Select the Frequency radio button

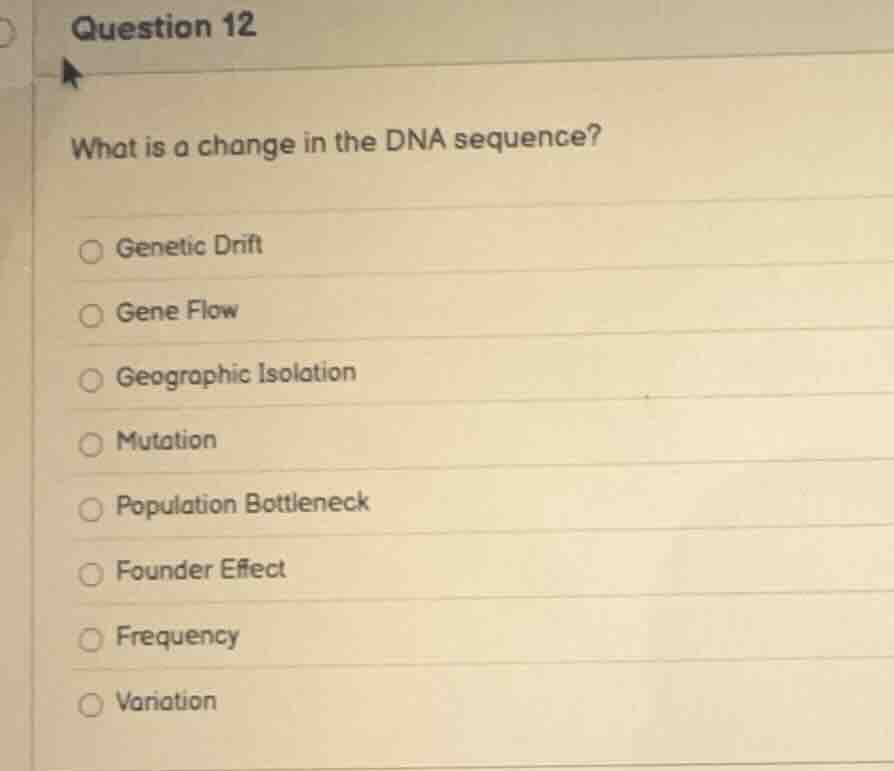(x=92, y=638)
